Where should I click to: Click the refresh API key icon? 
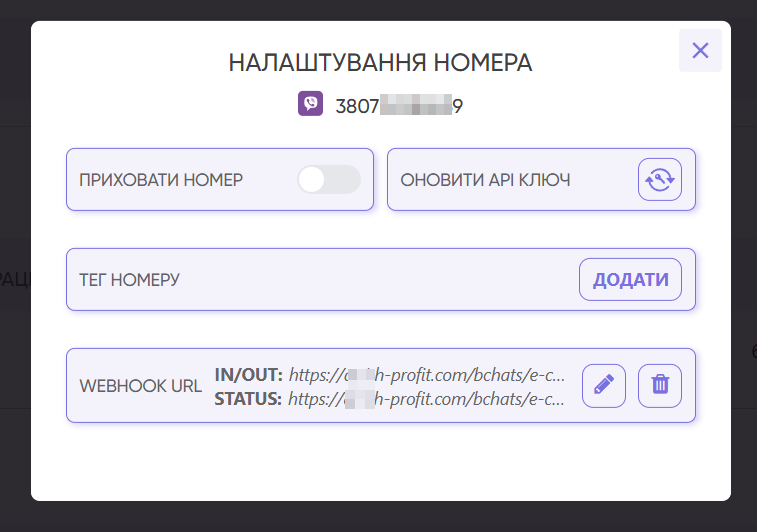coord(659,180)
